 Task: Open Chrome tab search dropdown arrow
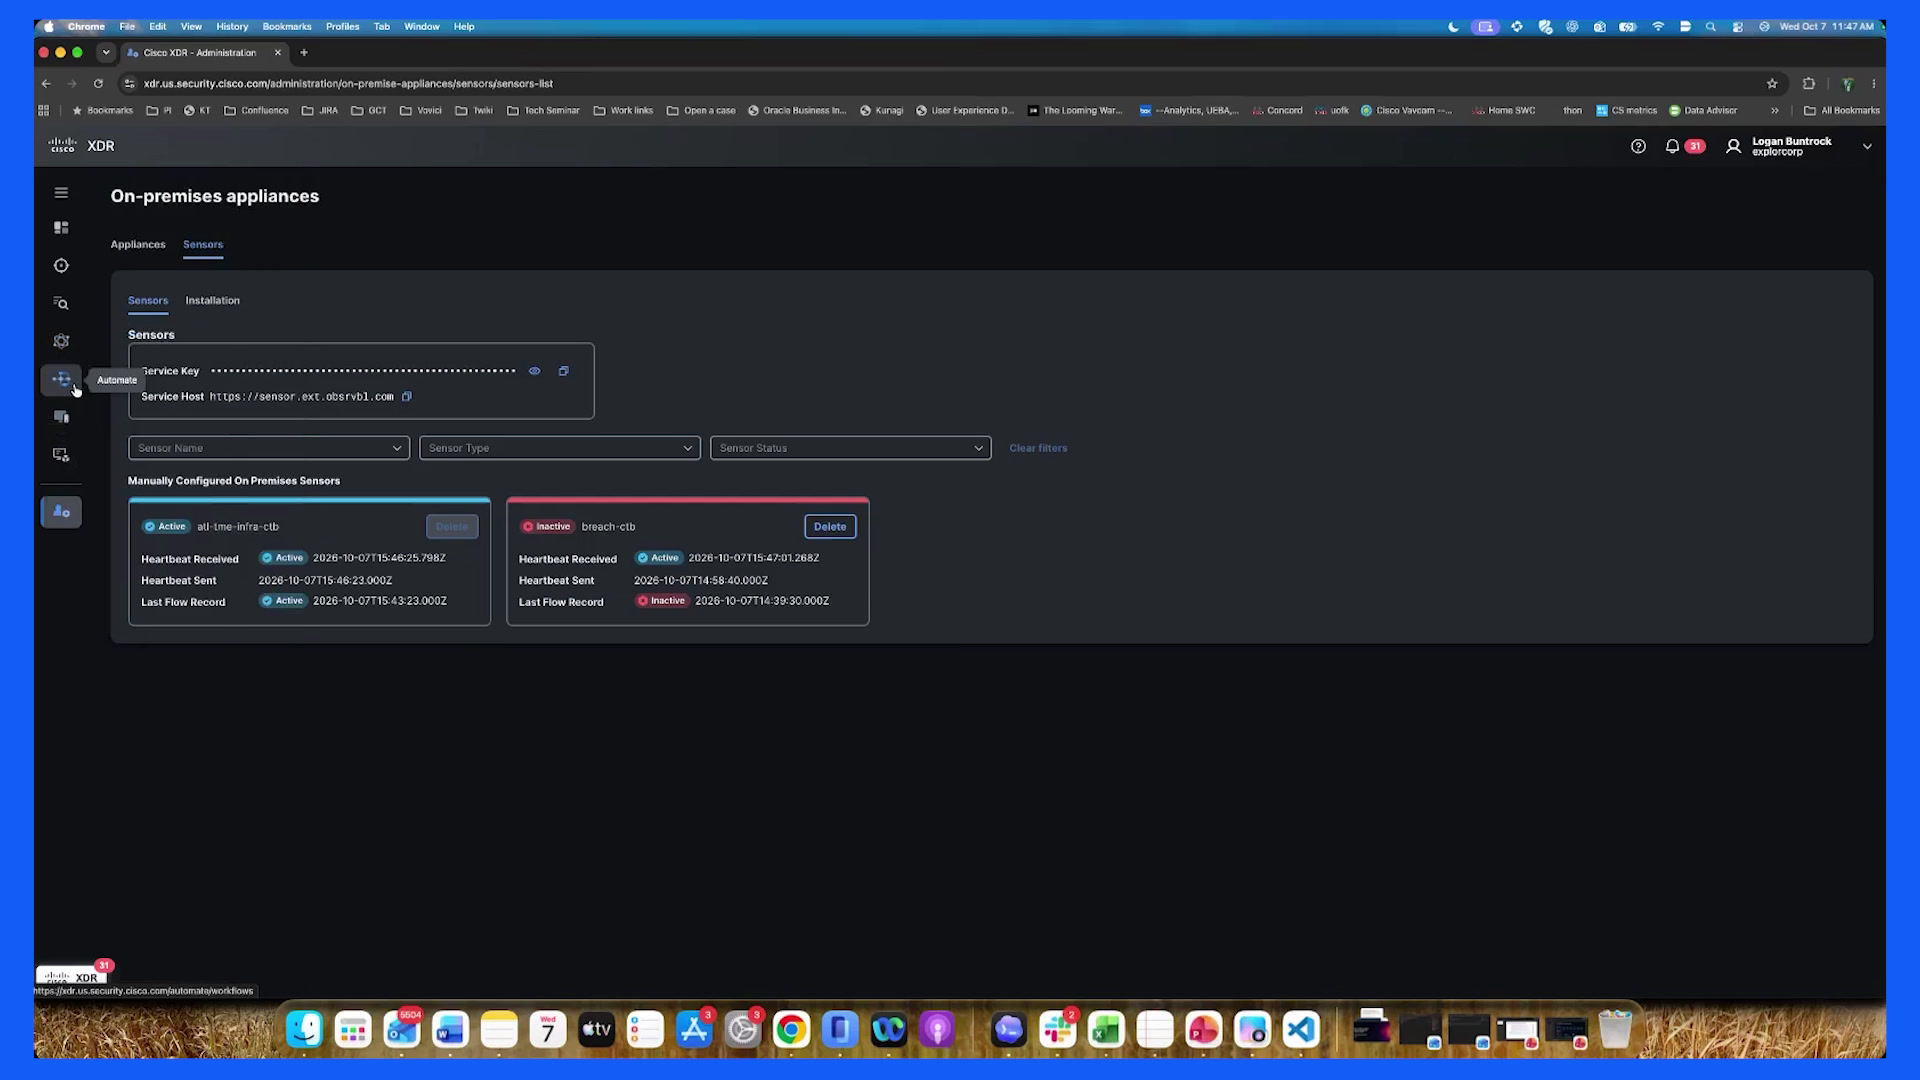coord(106,53)
